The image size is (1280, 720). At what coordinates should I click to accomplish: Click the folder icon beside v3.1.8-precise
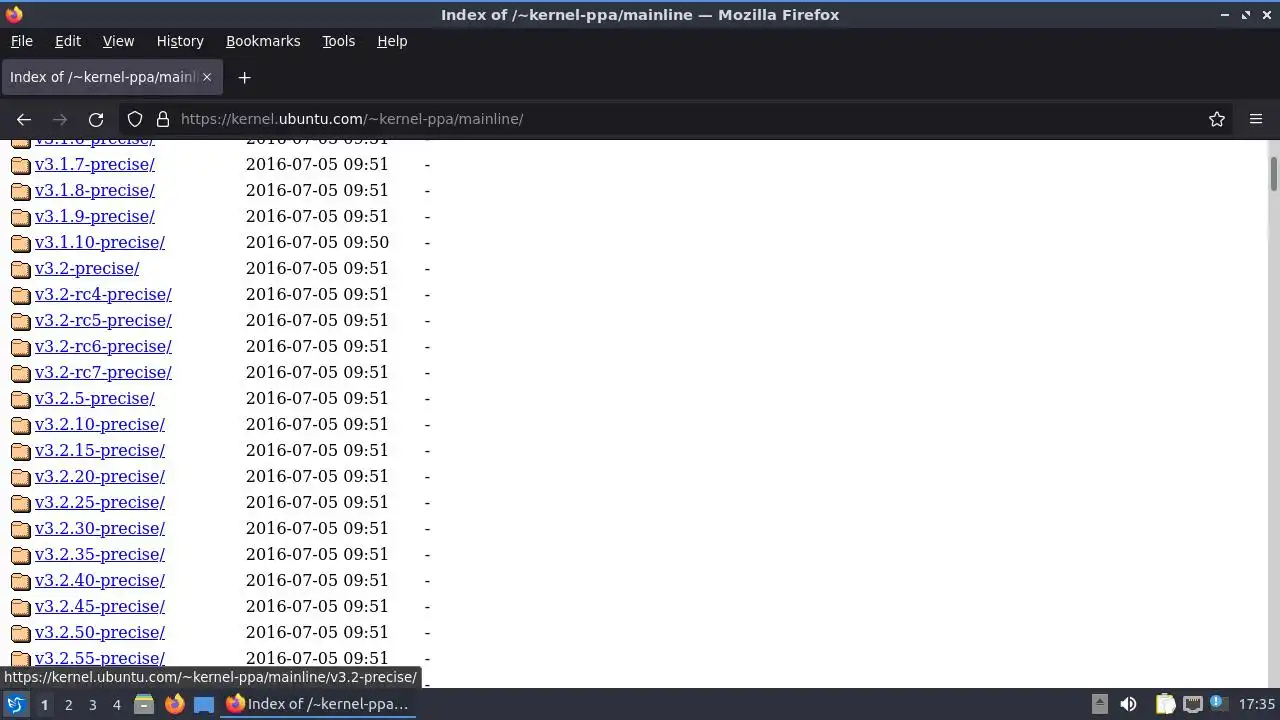click(x=20, y=191)
